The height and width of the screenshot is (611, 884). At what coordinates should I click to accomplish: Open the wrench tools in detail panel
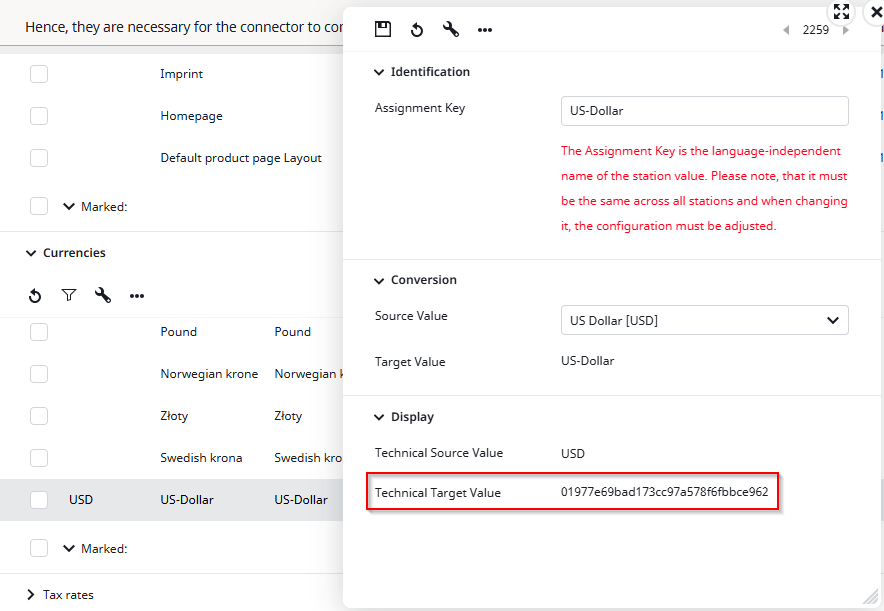click(x=451, y=30)
